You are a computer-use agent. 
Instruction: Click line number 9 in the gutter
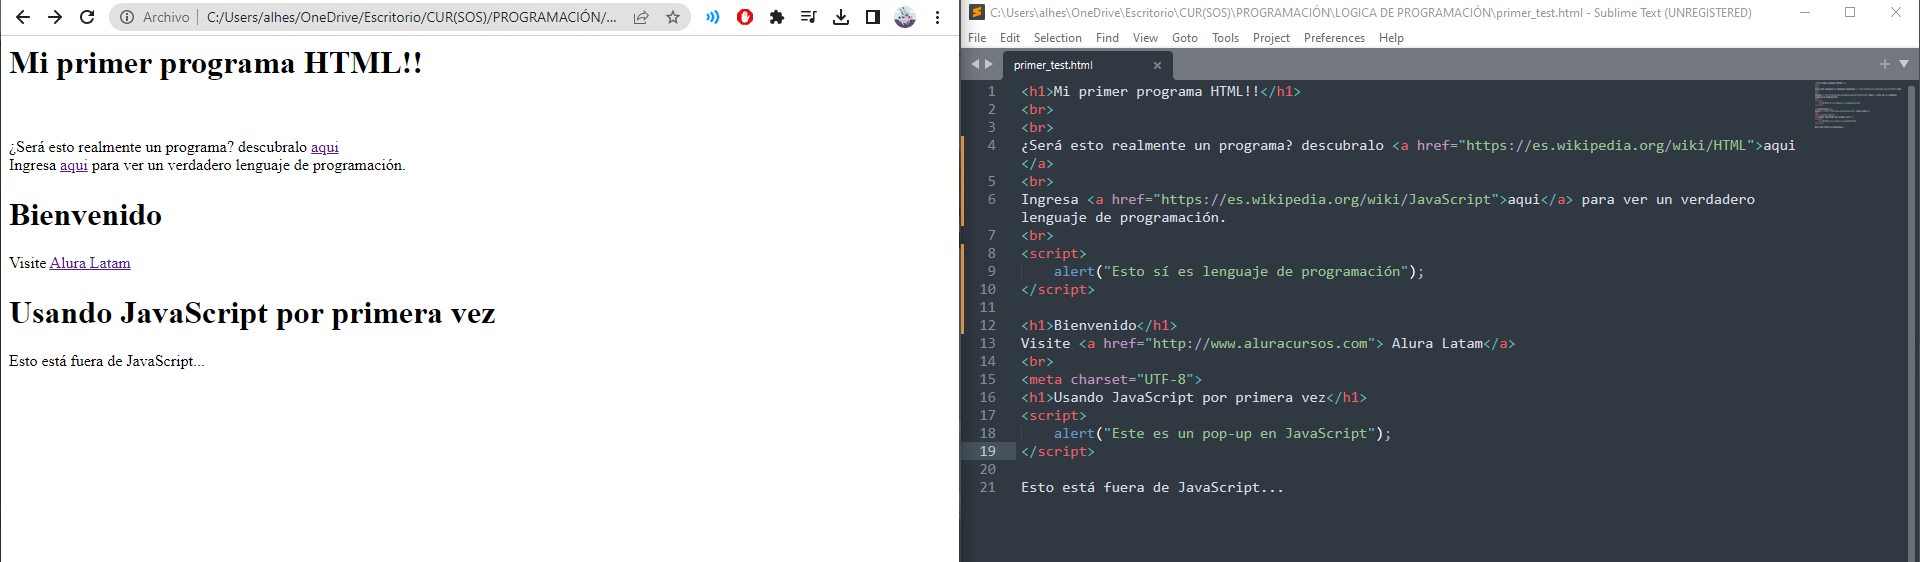992,271
